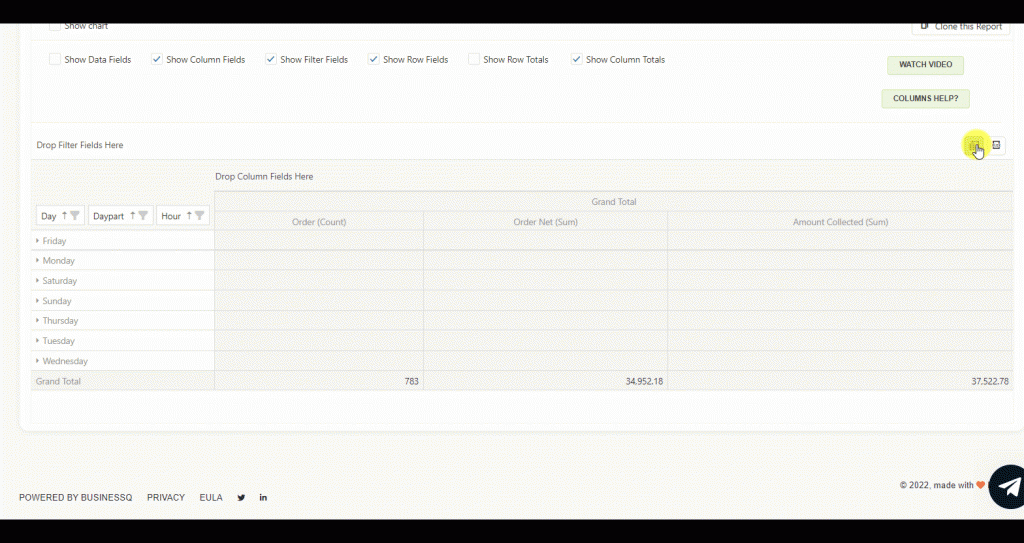Expand the Saturday row
Viewport: 1024px width, 543px height.
(x=37, y=280)
